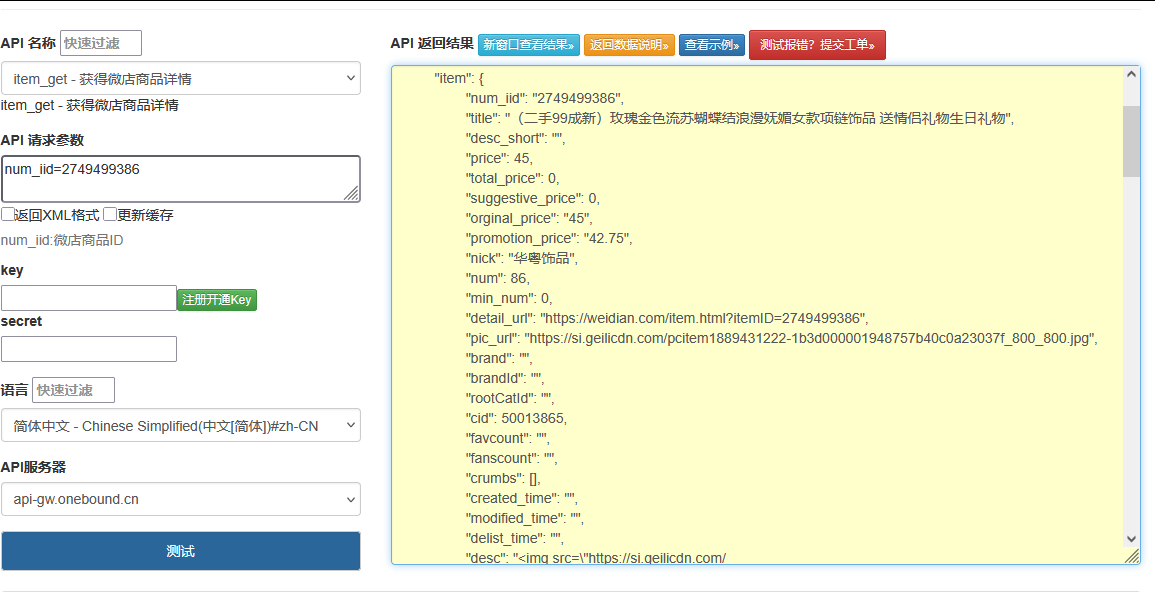Click 注册开通Key green button
The image size is (1155, 592).
(x=217, y=299)
